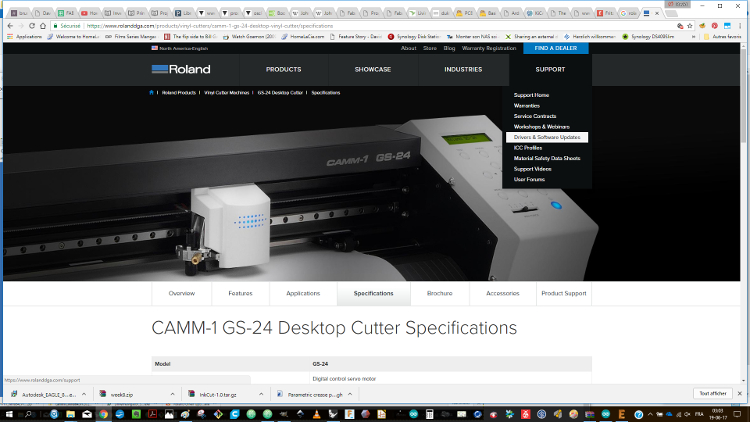
Task: Click the browser home button
Action: pyautogui.click(x=43, y=26)
